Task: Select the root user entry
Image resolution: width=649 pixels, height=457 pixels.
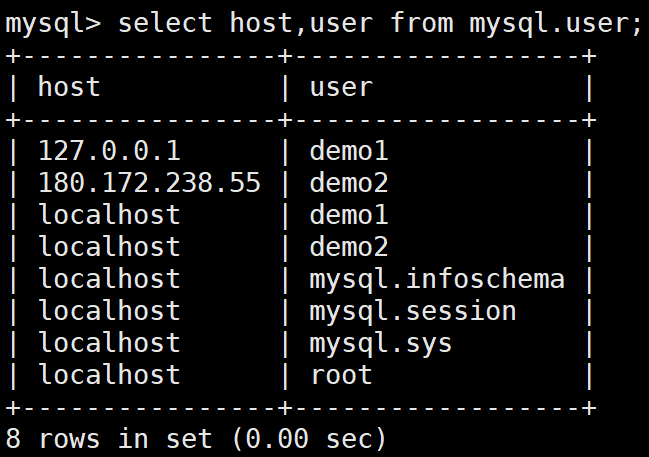Action: [x=340, y=375]
